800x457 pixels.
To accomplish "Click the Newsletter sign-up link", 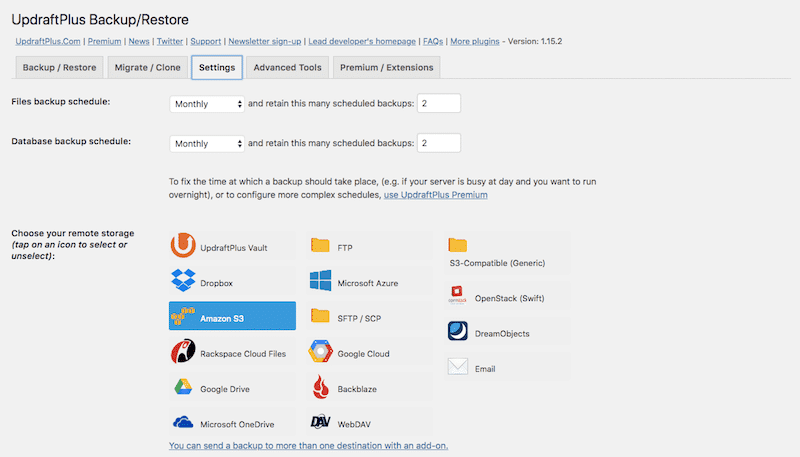I will [265, 41].
